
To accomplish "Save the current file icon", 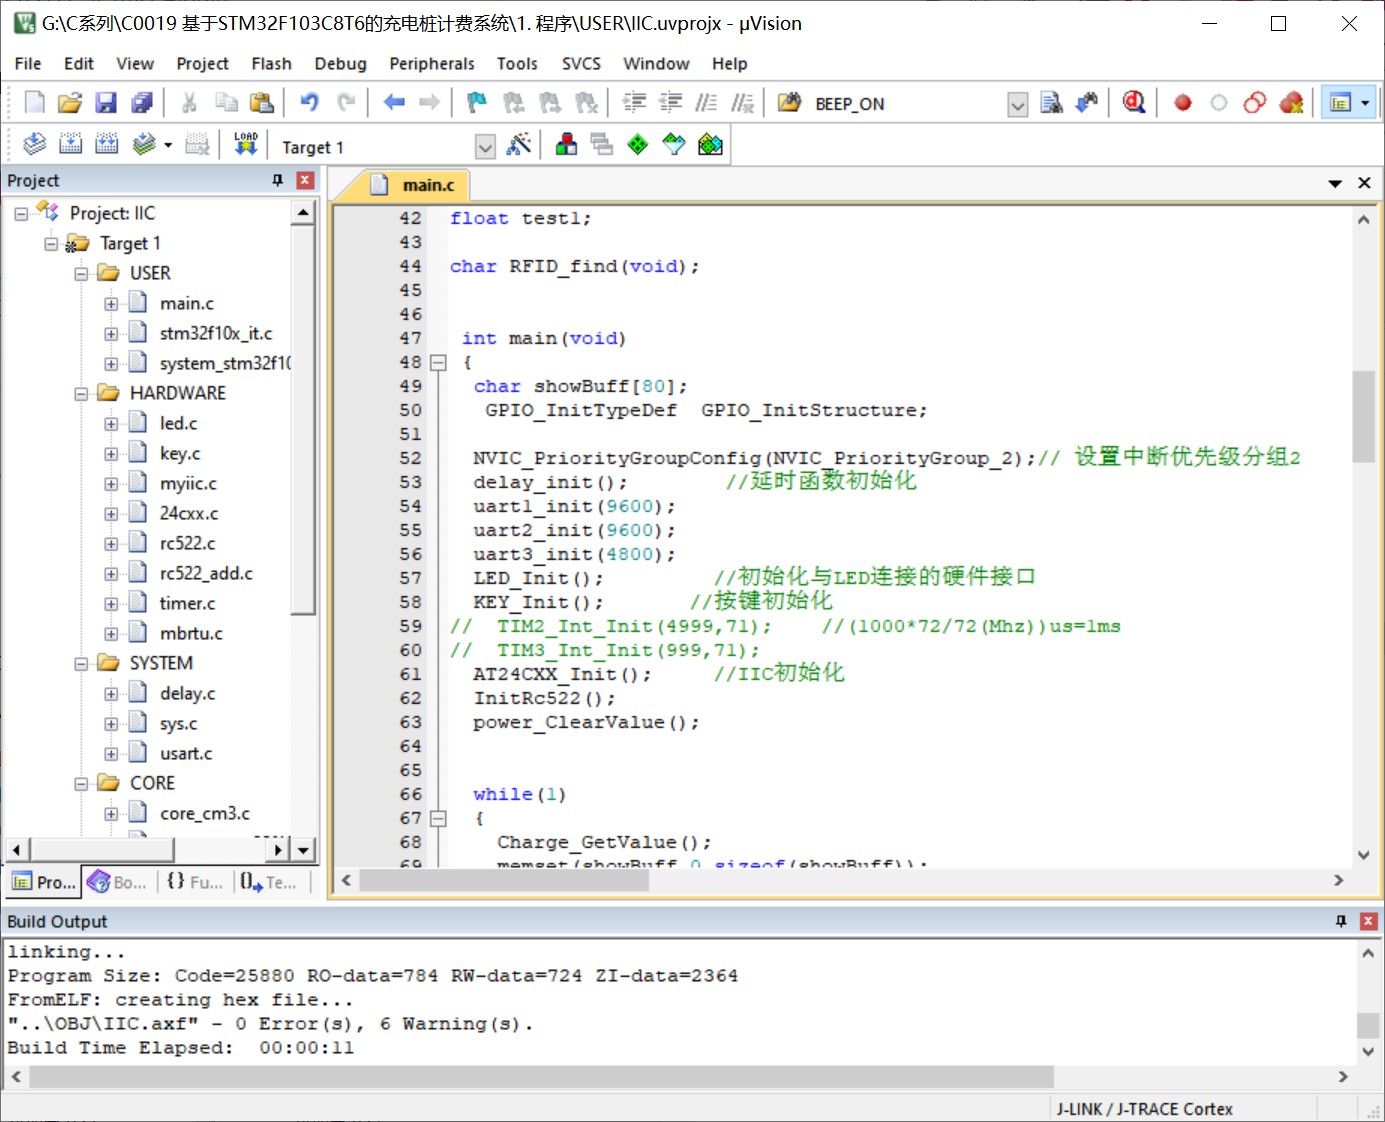I will click(105, 102).
